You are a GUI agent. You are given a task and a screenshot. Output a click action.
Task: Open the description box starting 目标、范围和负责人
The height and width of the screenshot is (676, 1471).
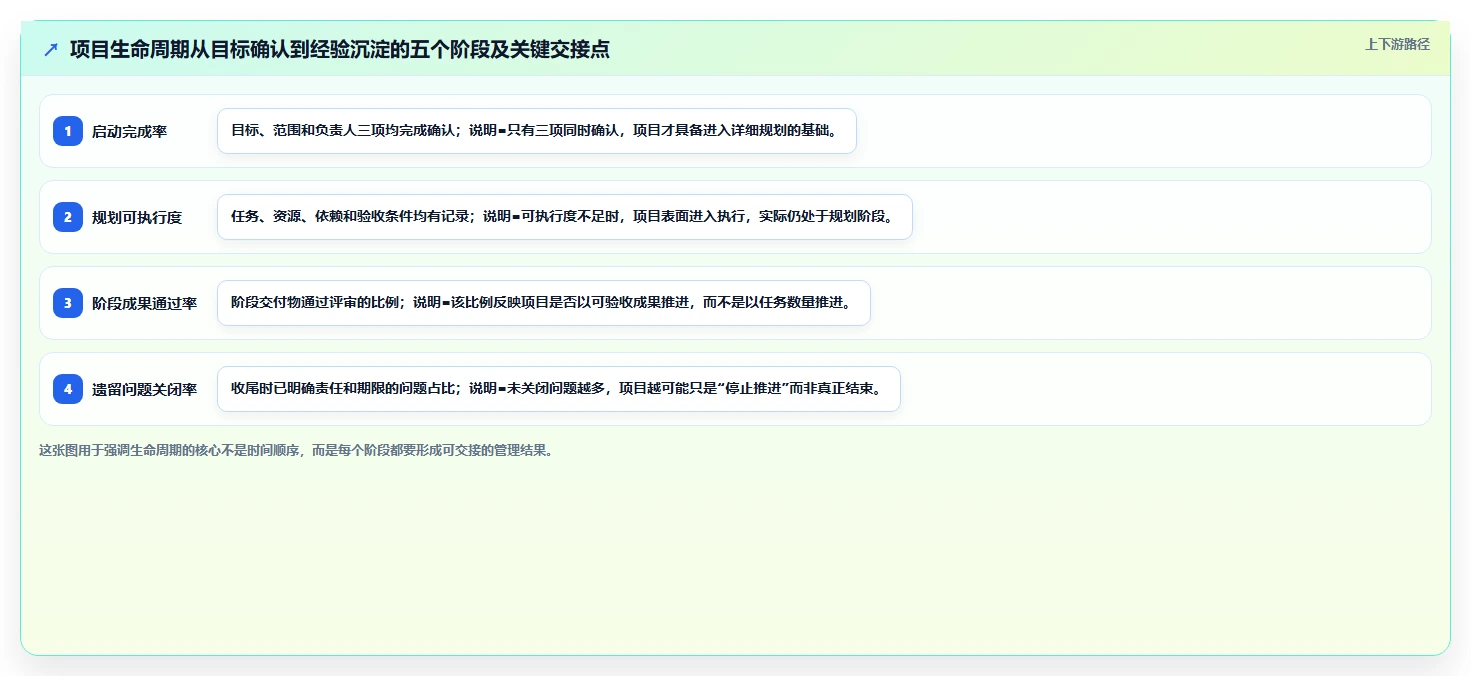[x=537, y=131]
